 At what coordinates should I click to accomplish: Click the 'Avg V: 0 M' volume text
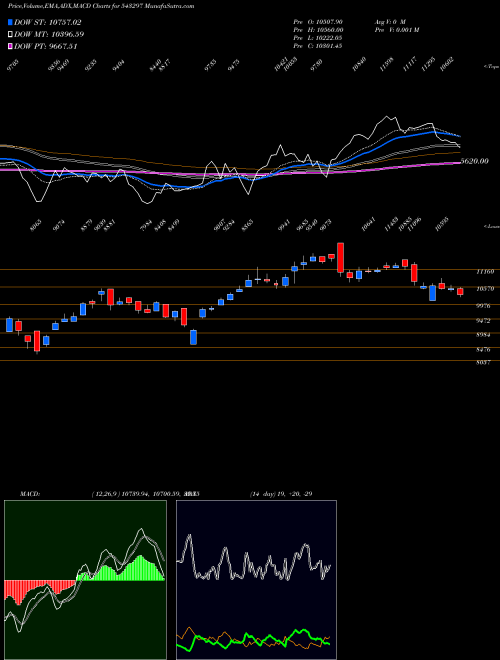390,21
